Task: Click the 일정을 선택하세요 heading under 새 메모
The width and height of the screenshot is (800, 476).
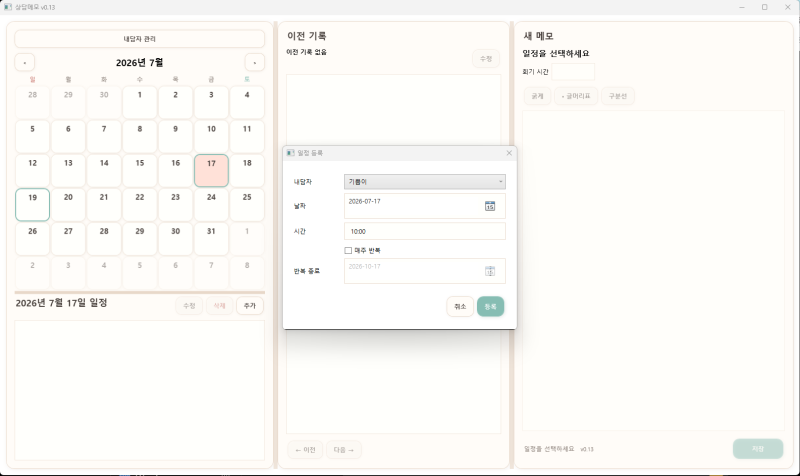Action: 556,54
